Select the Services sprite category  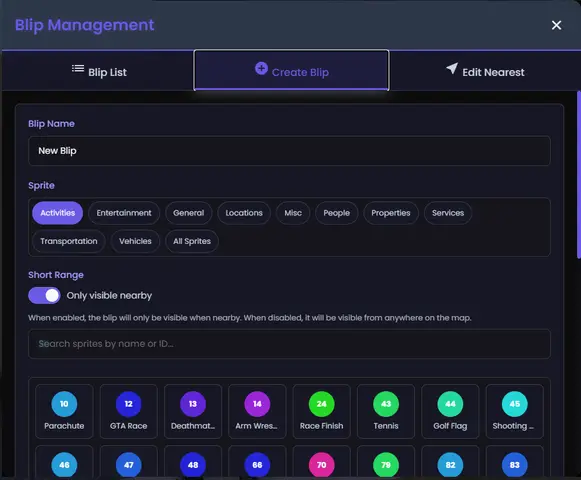pyautogui.click(x=448, y=213)
